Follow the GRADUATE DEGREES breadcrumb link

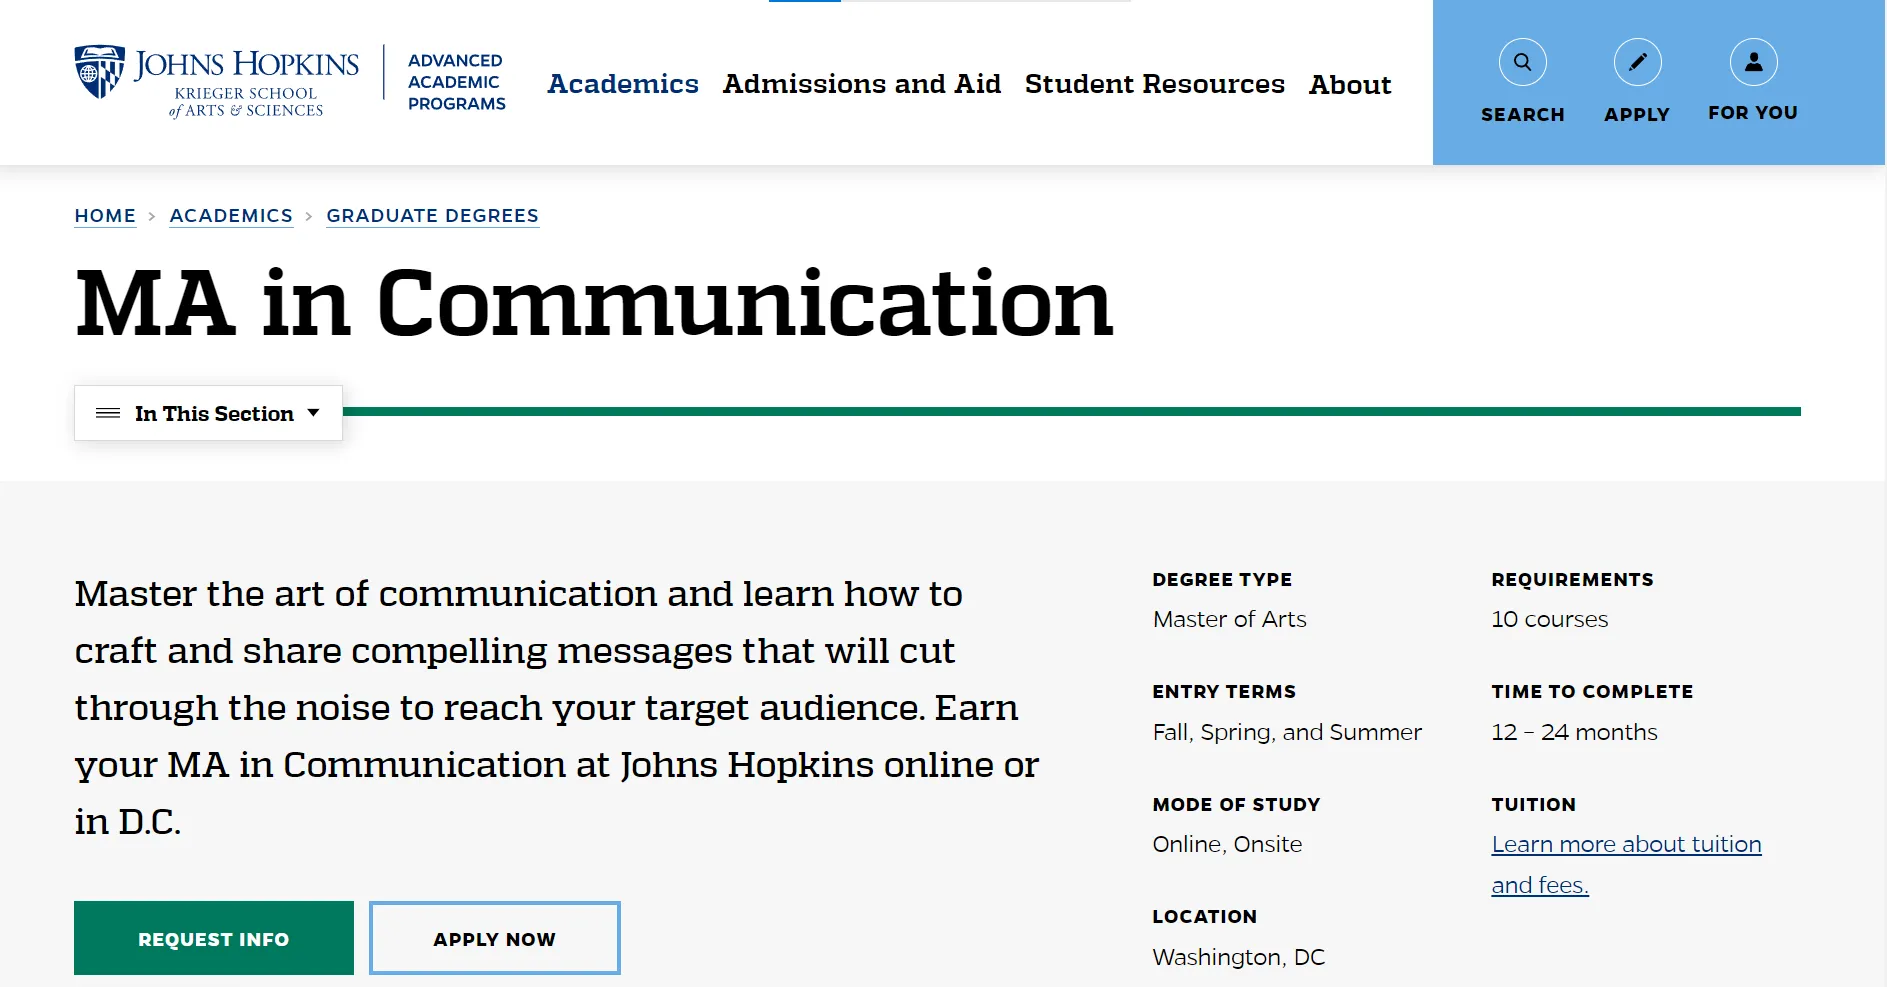click(432, 216)
